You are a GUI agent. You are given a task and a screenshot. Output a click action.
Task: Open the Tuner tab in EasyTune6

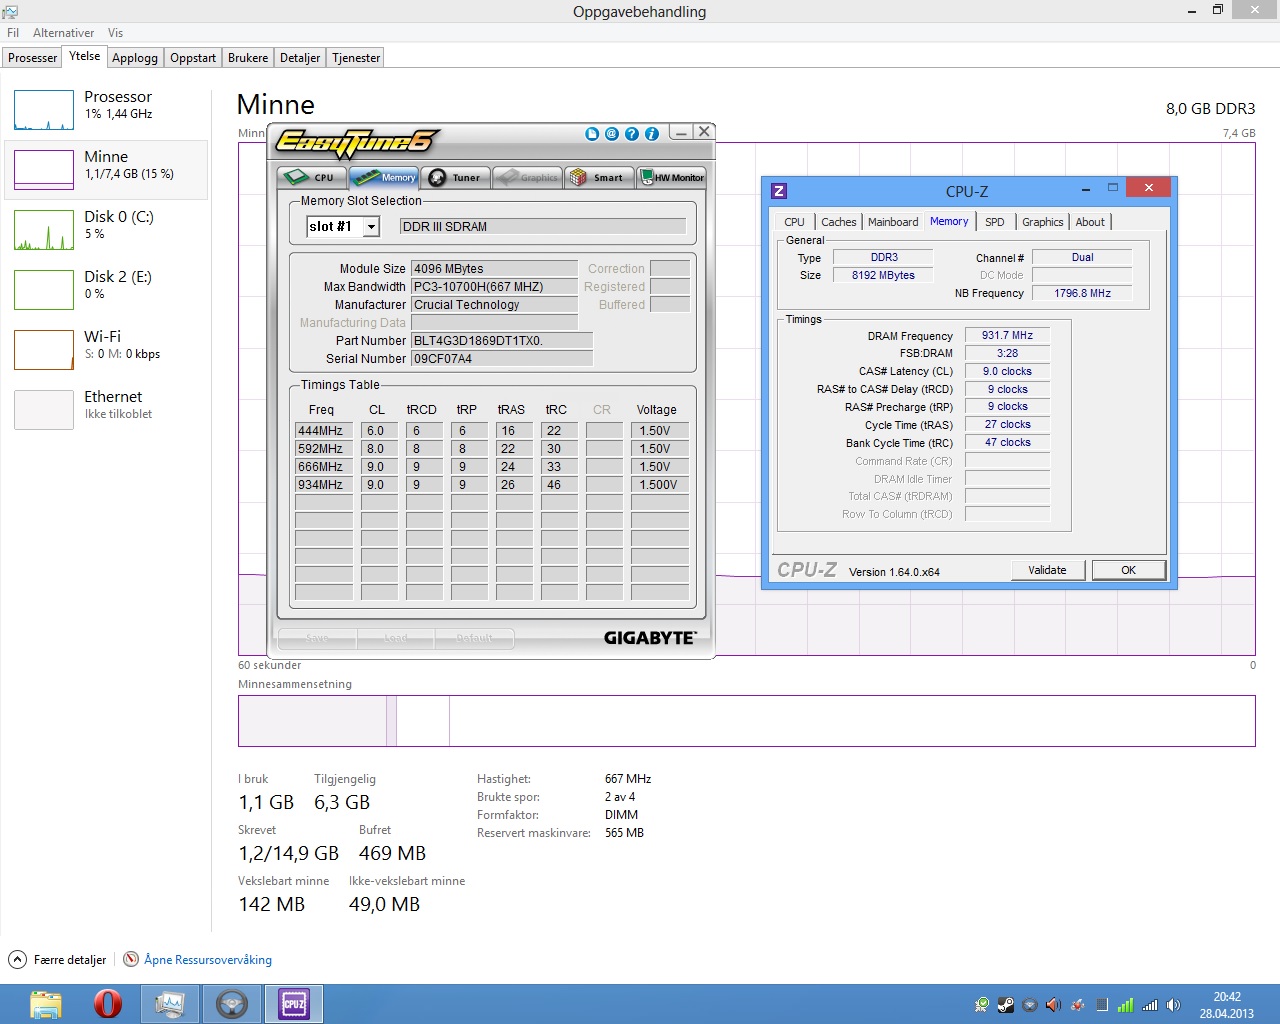pos(455,177)
